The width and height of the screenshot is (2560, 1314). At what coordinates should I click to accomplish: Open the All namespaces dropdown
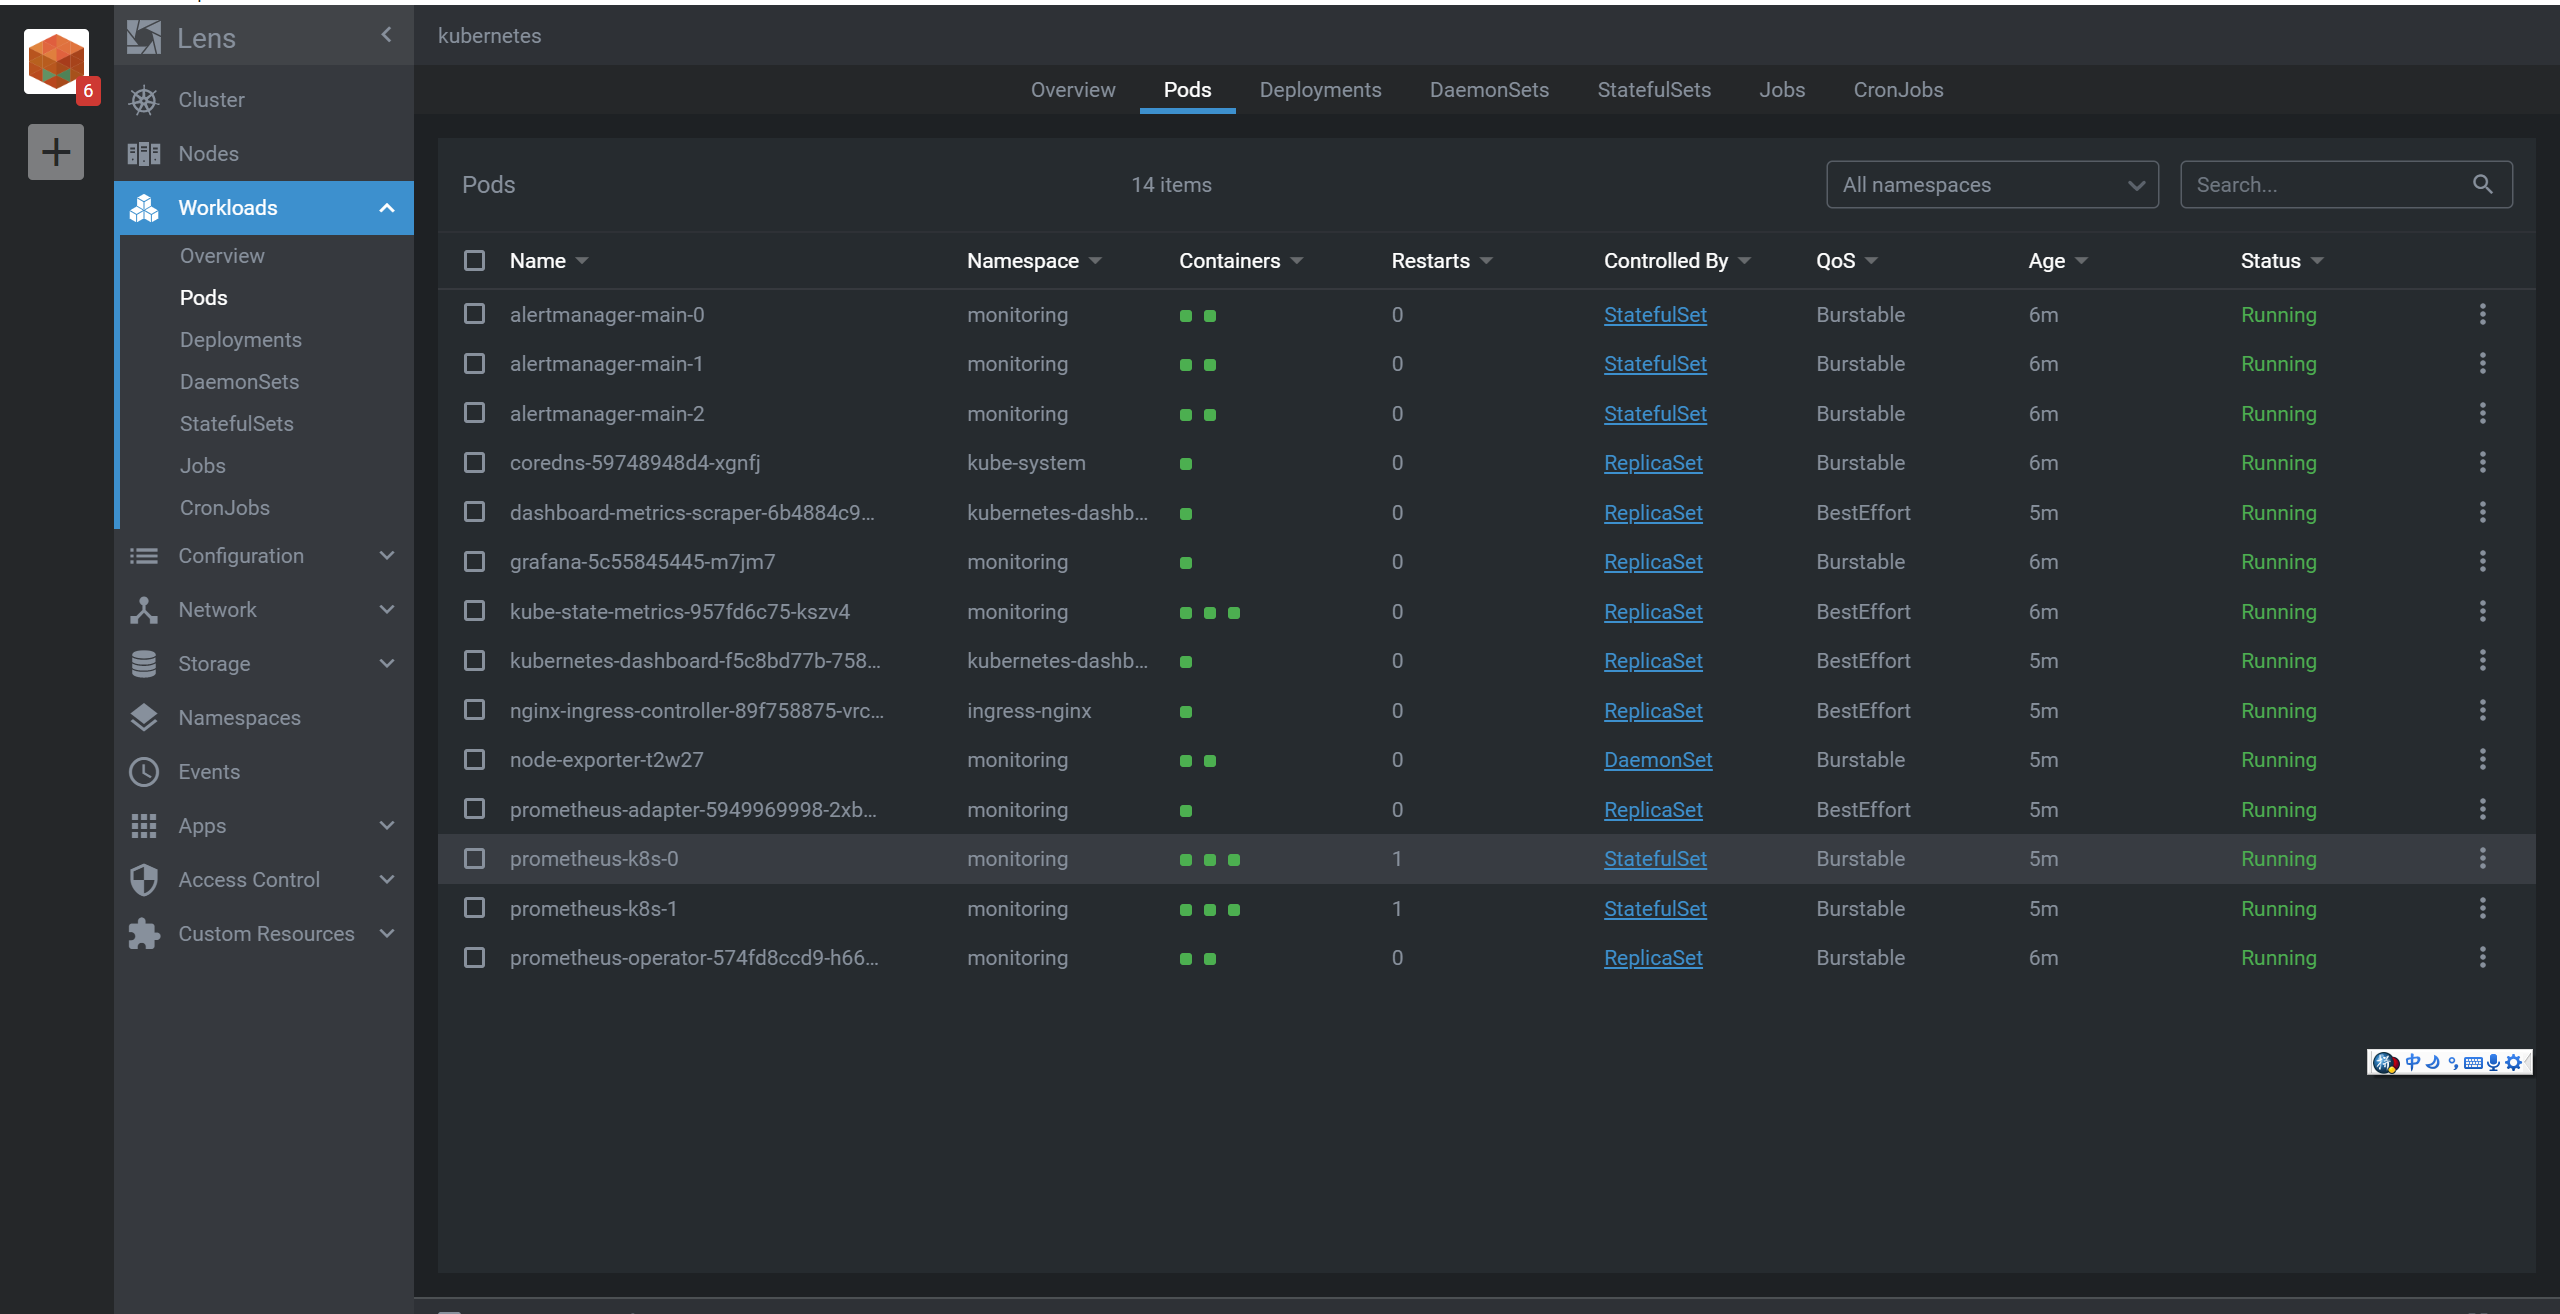point(1991,185)
